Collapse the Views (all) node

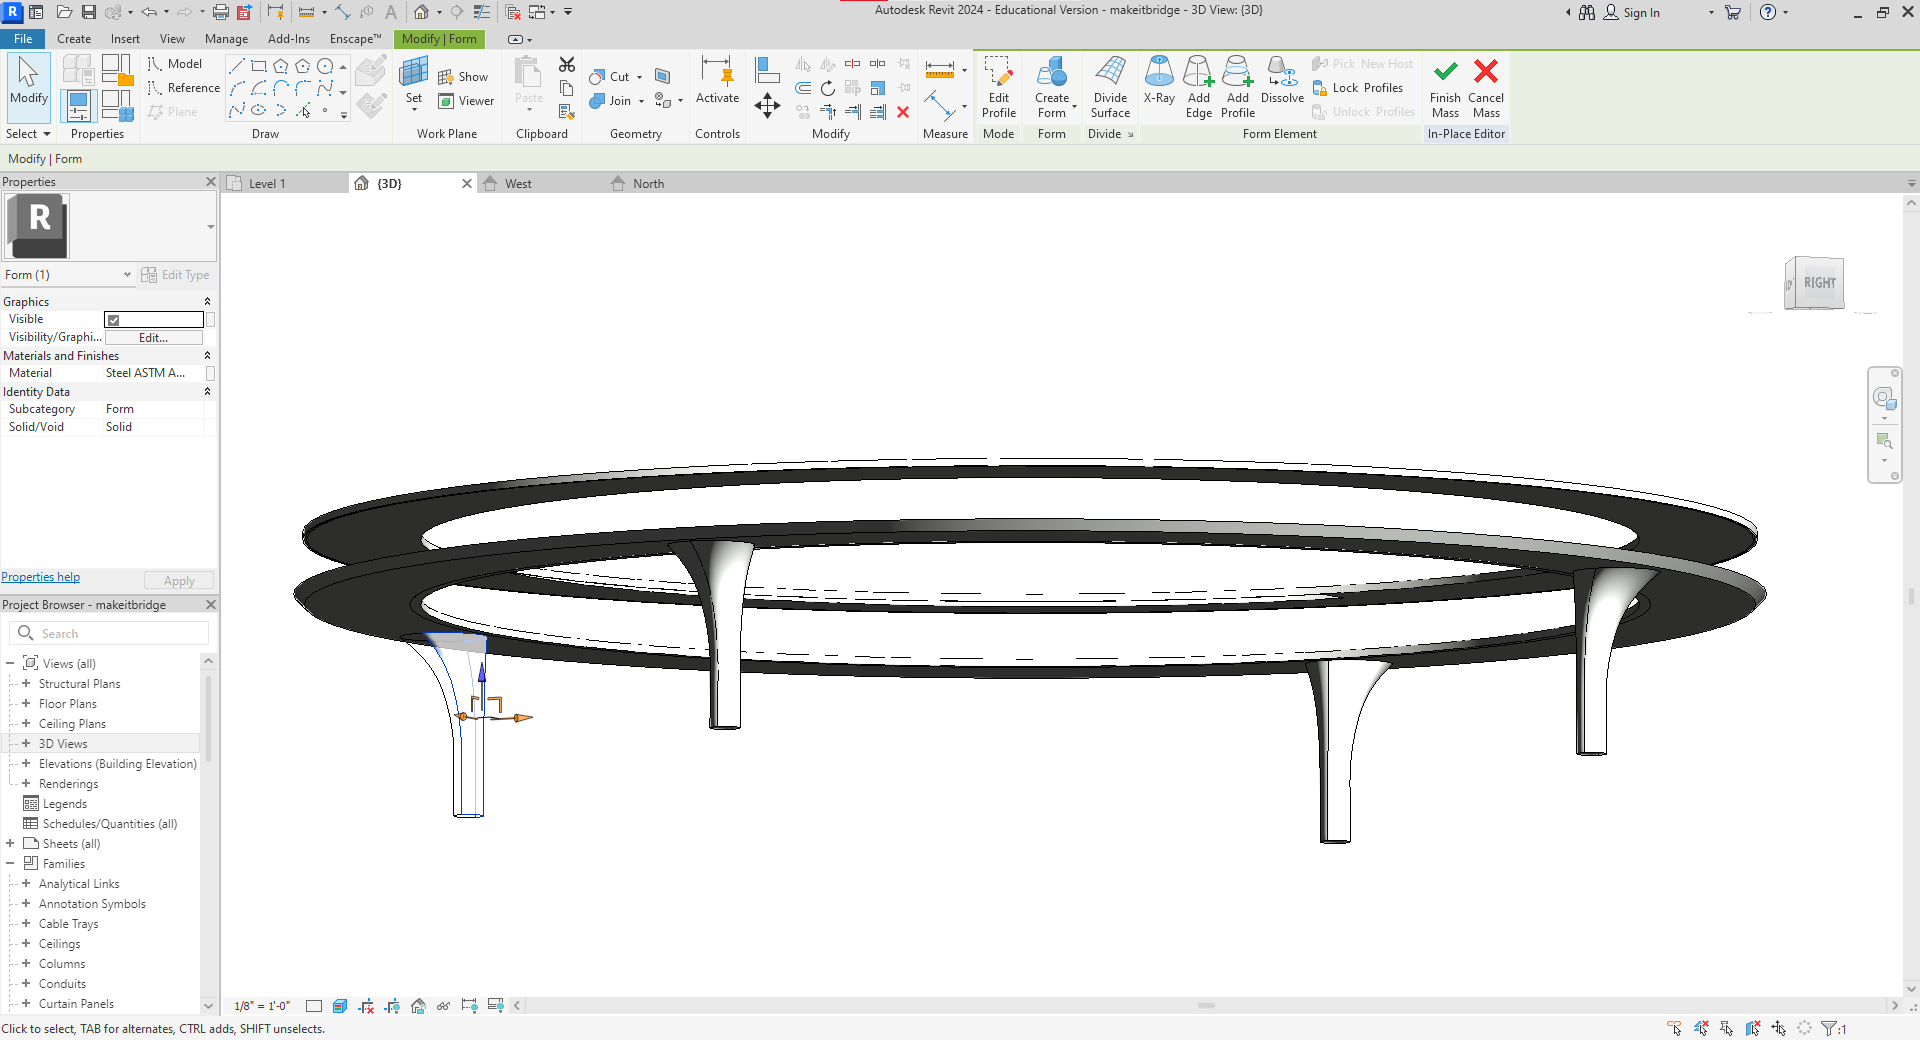point(10,664)
